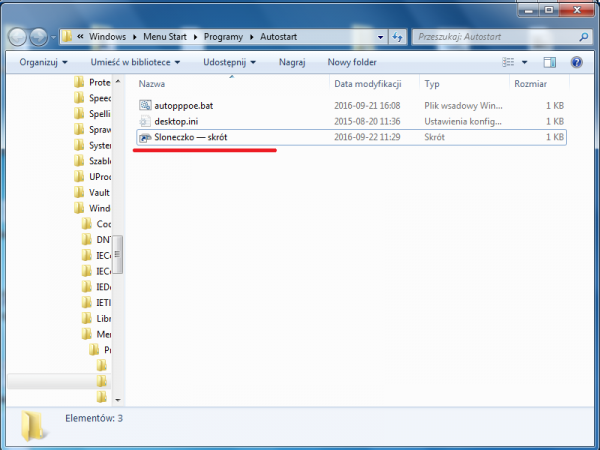Open the Mer subfolder in tree
The height and width of the screenshot is (450, 600).
[96, 334]
